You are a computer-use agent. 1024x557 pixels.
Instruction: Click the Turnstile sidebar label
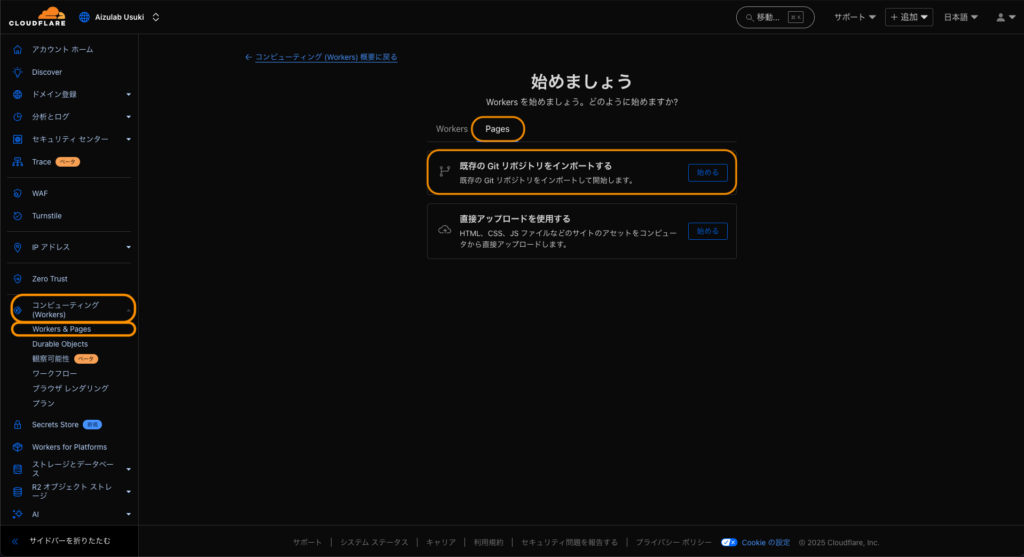47,216
